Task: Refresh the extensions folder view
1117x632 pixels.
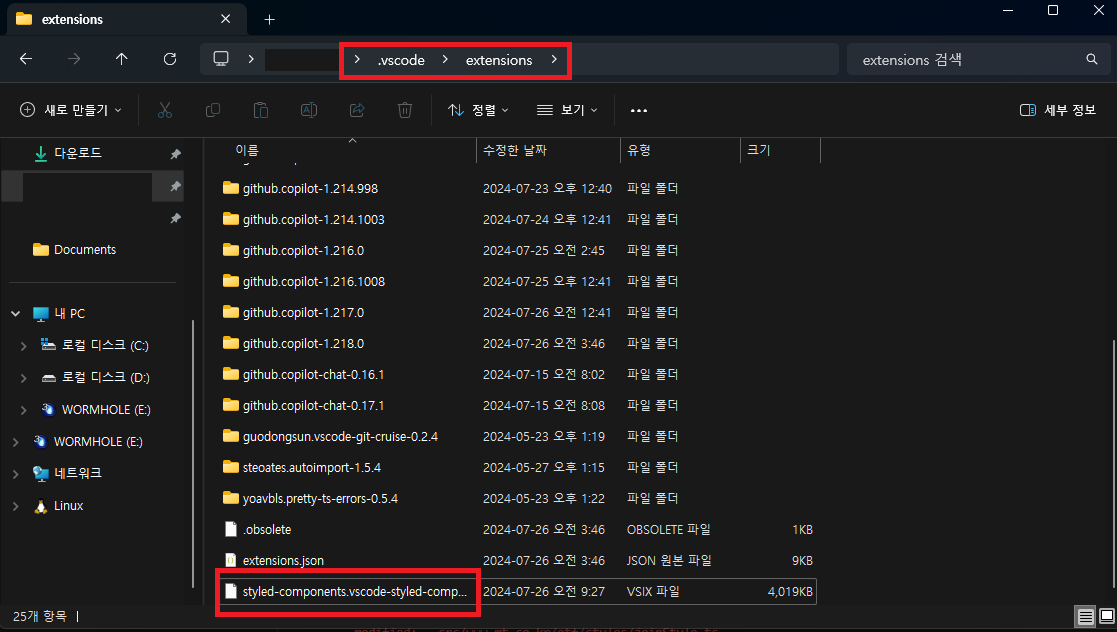Action: pos(170,59)
